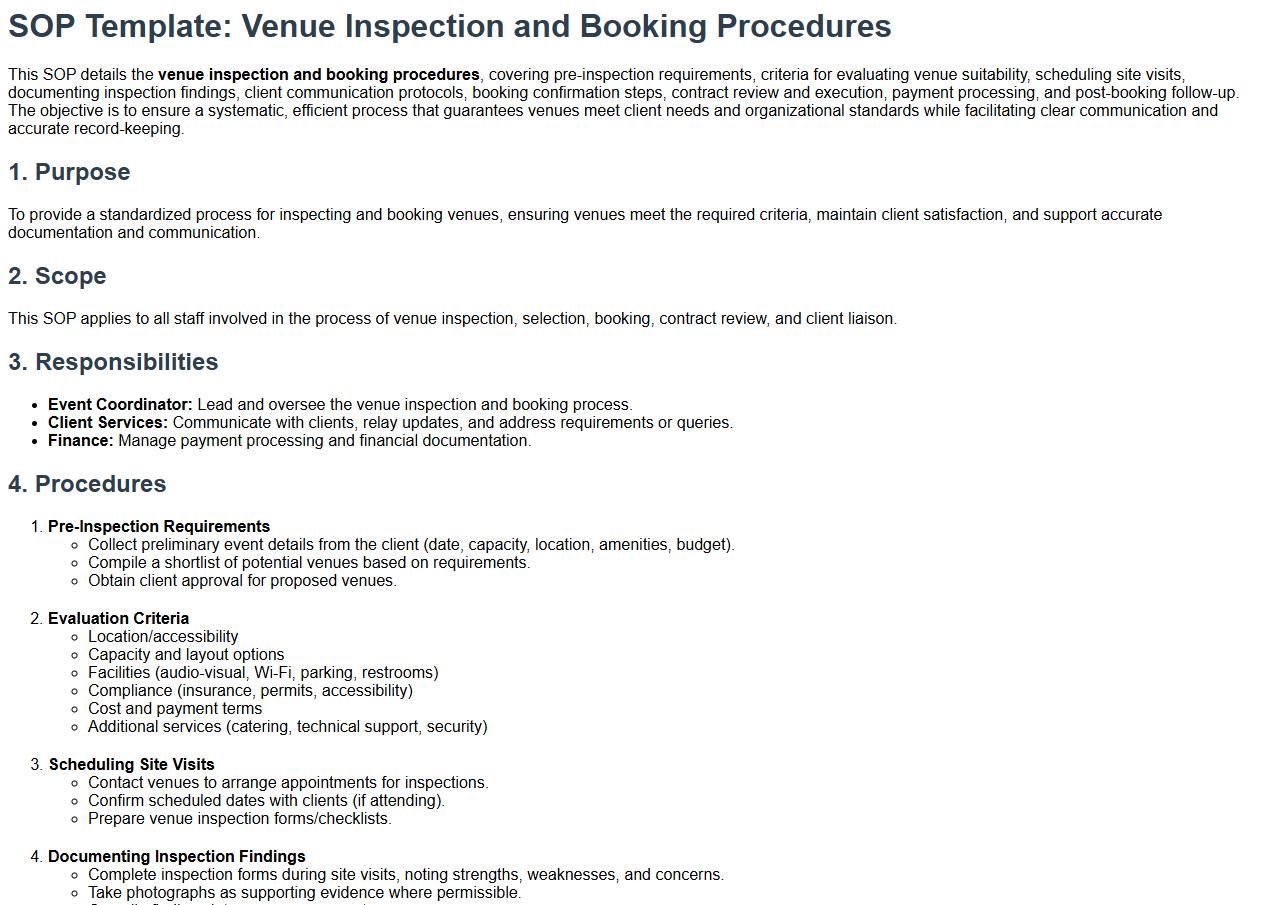
Task: Click 'Obtain client approval for proposed venues' line
Action: click(x=242, y=581)
